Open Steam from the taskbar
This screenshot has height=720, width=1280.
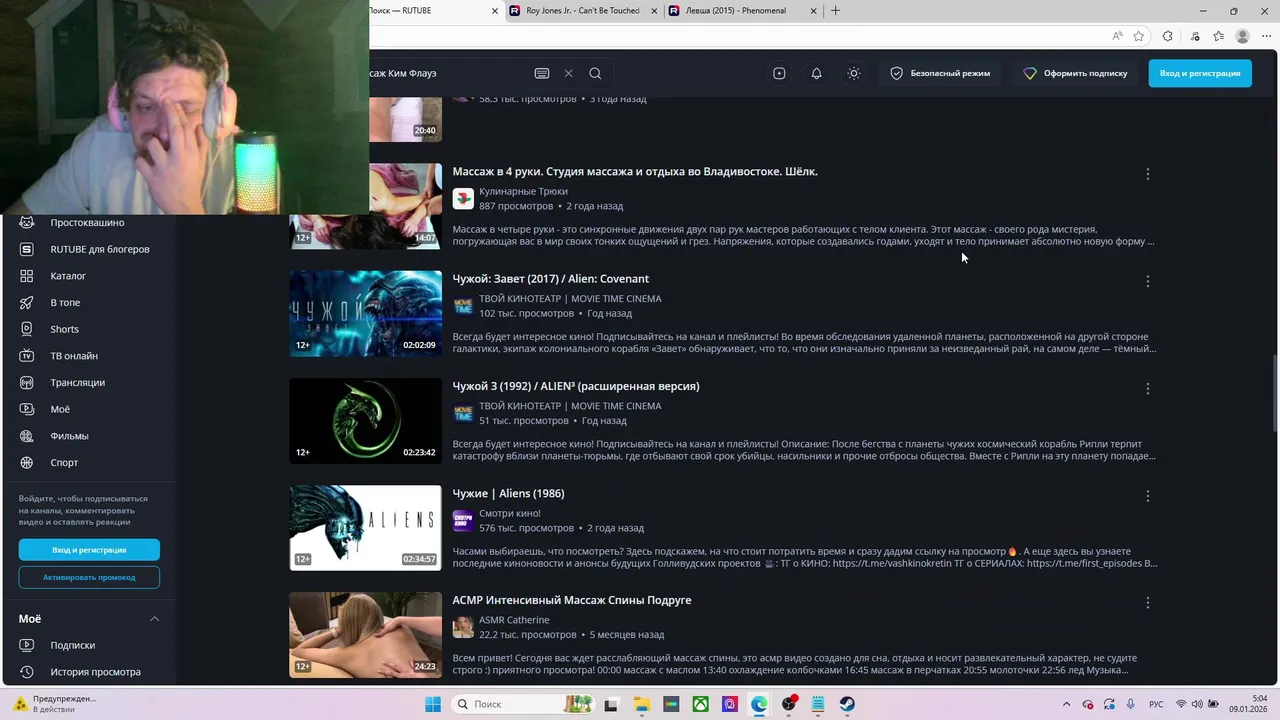pyautogui.click(x=846, y=704)
